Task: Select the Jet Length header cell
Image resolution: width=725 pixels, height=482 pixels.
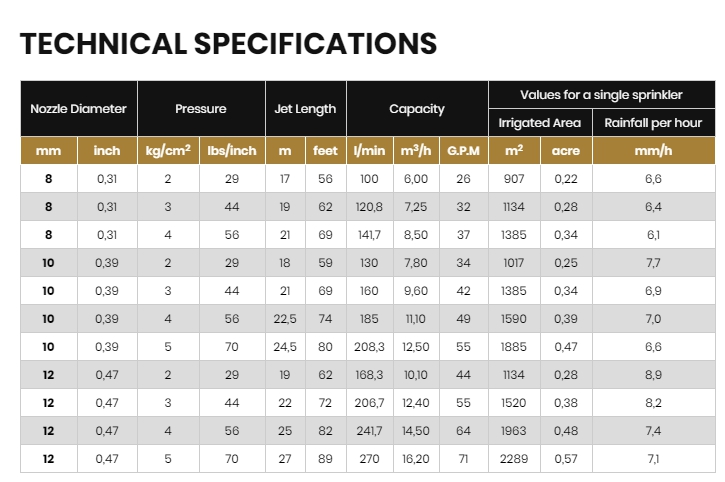Action: pyautogui.click(x=306, y=109)
